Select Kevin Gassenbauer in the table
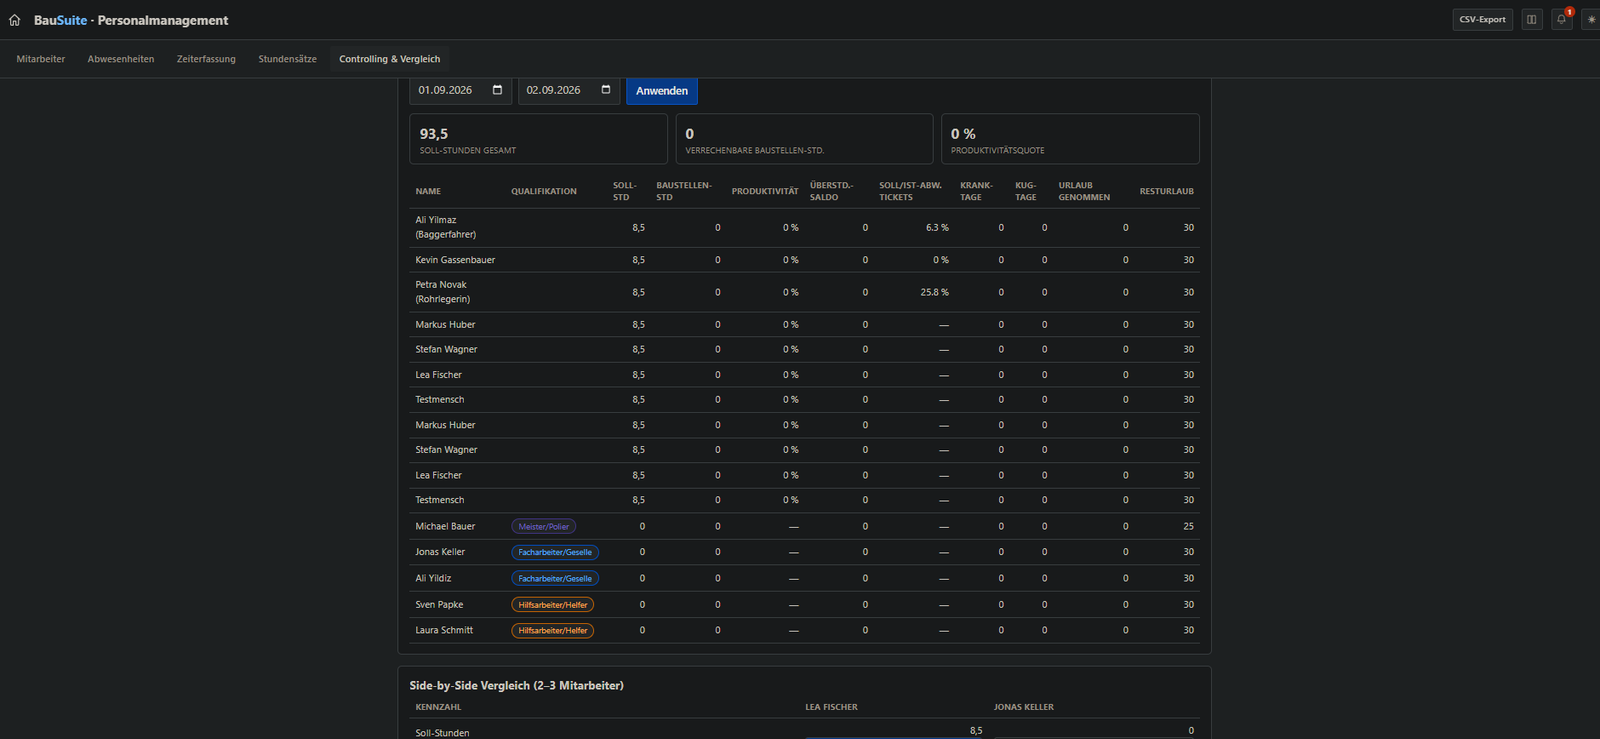The height and width of the screenshot is (739, 1600). [455, 260]
